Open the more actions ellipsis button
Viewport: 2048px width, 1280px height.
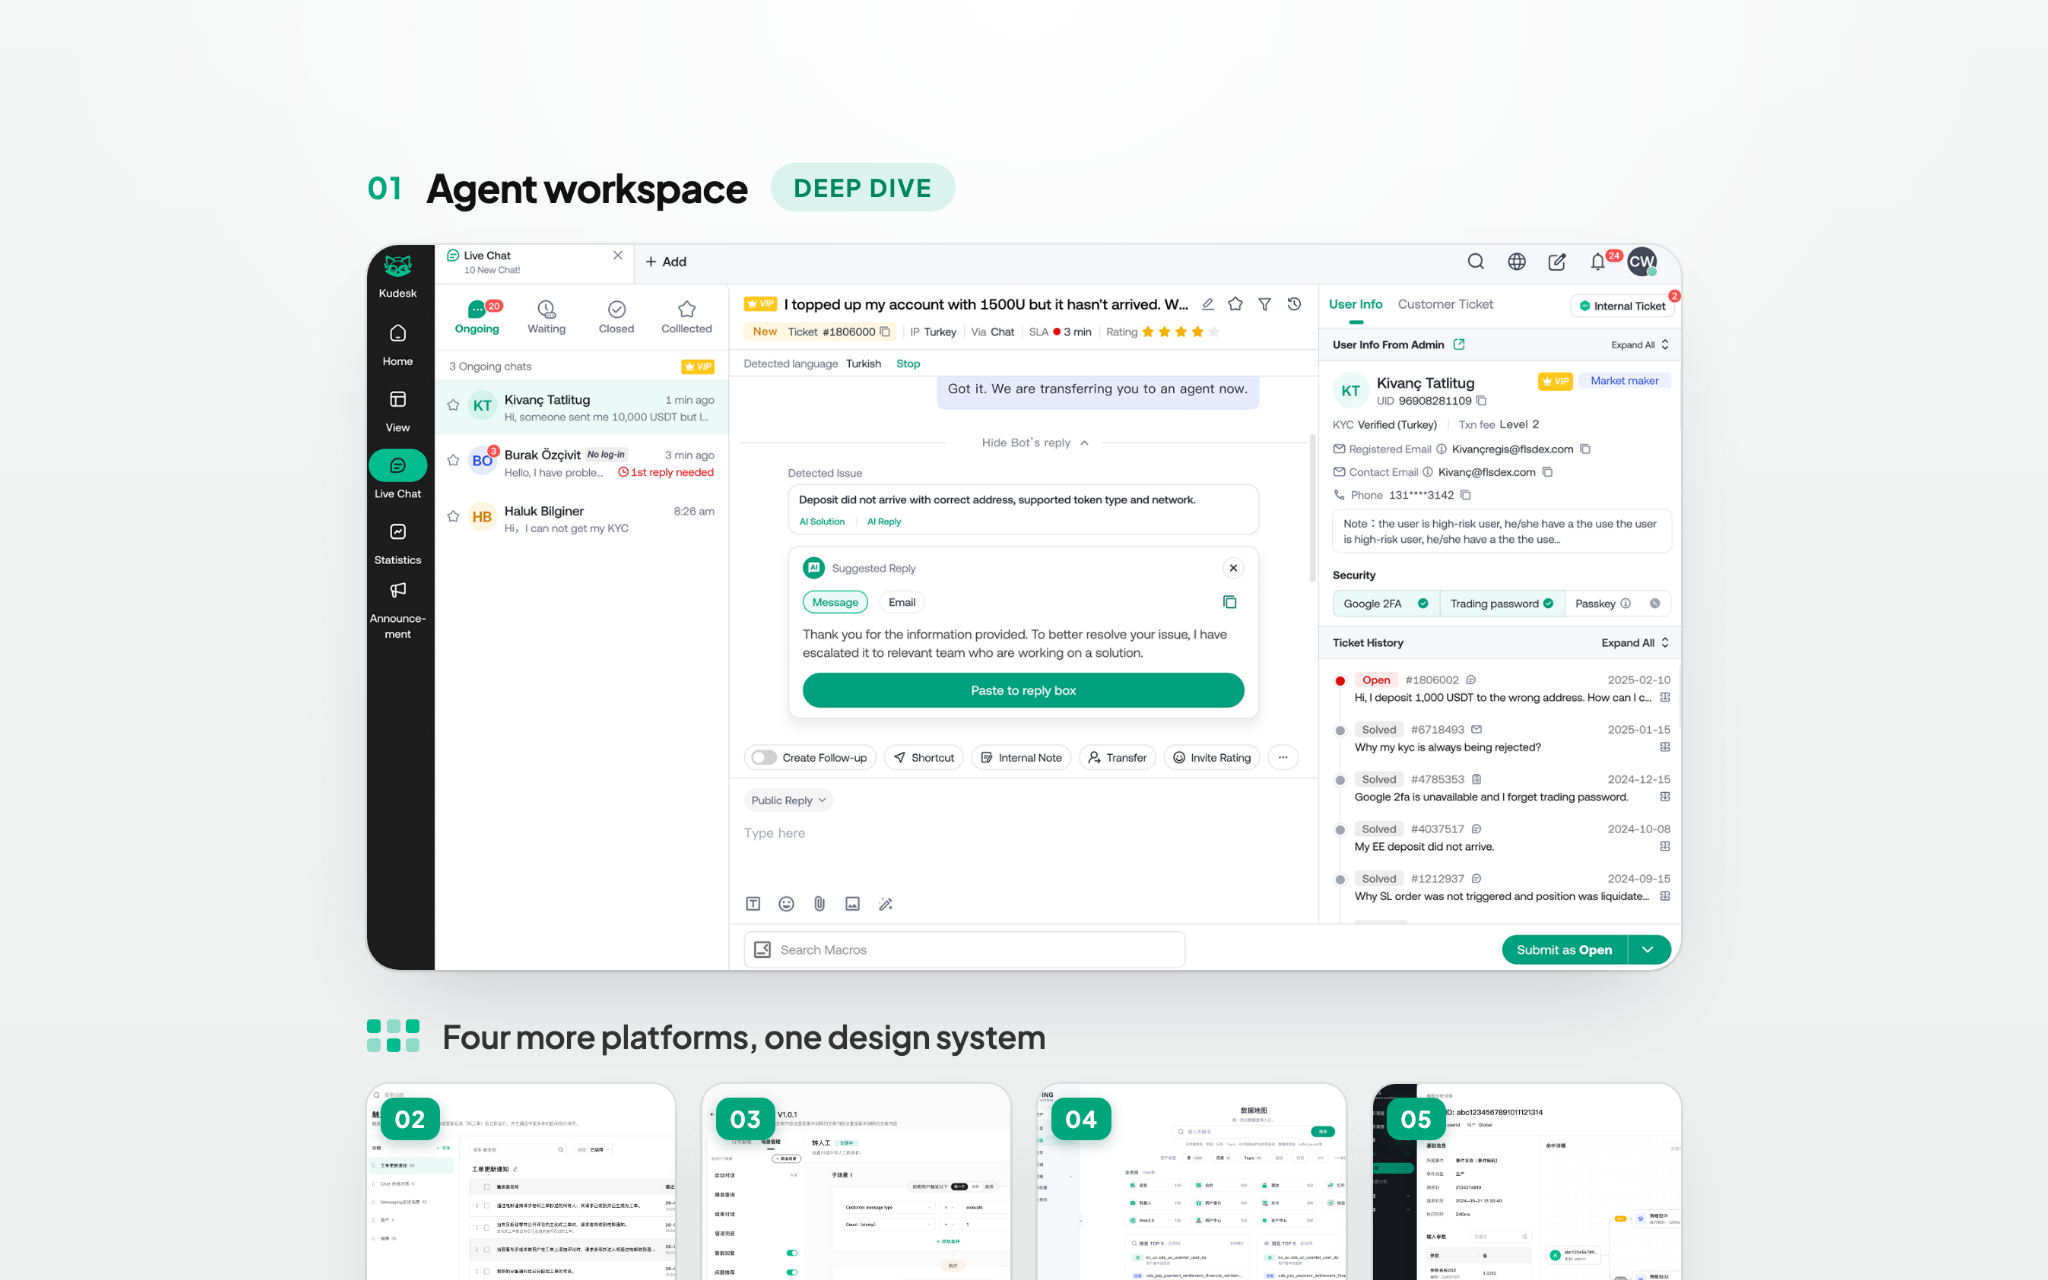click(x=1283, y=758)
